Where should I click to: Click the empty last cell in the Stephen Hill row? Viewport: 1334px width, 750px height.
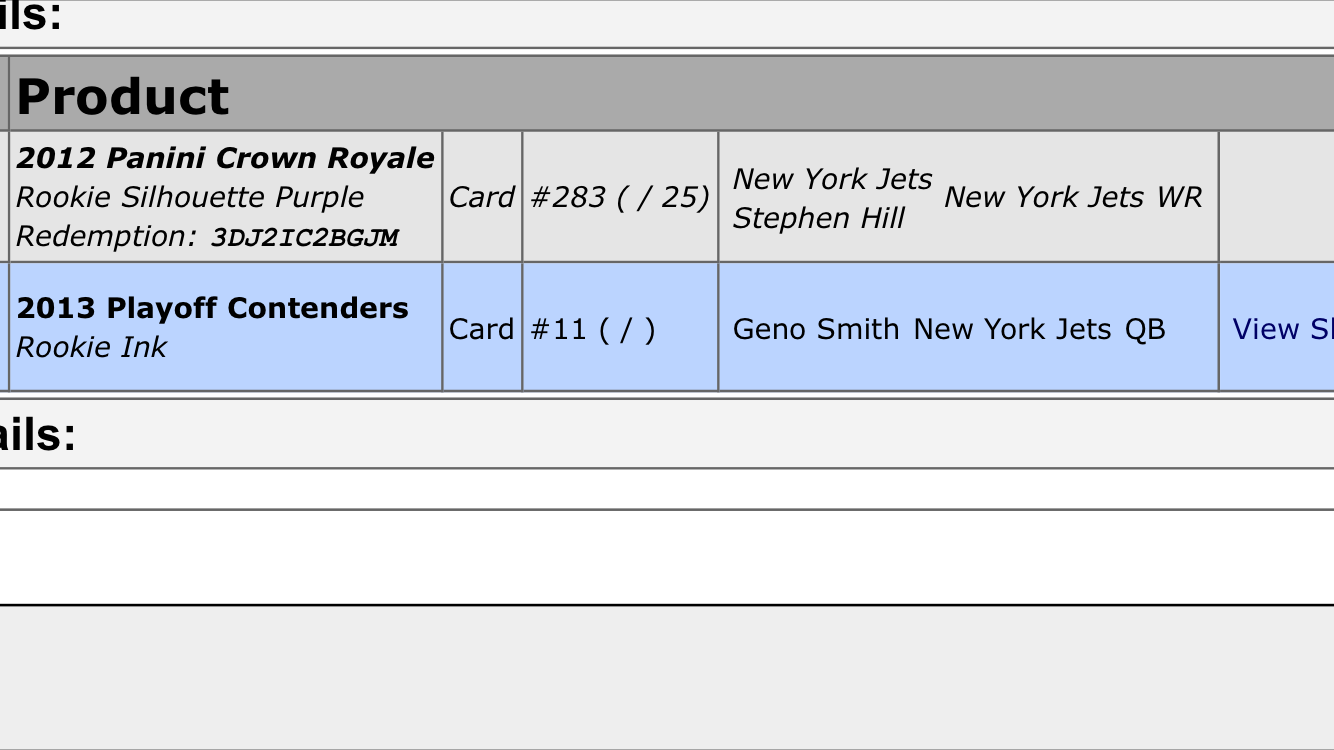coord(1276,197)
